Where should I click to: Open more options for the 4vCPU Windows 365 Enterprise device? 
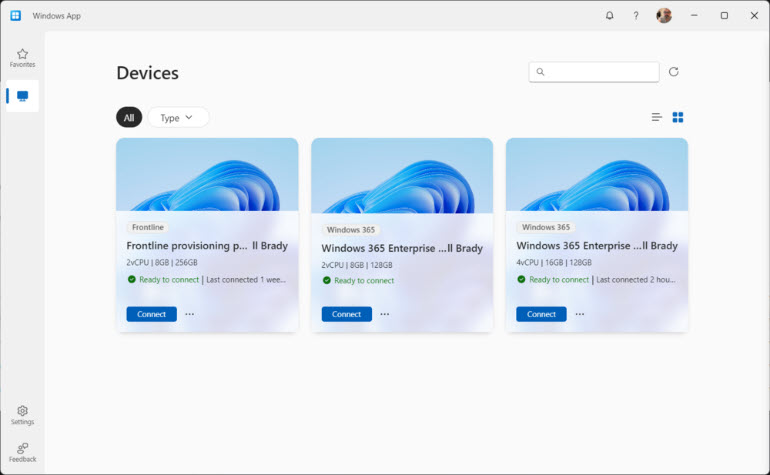[580, 314]
